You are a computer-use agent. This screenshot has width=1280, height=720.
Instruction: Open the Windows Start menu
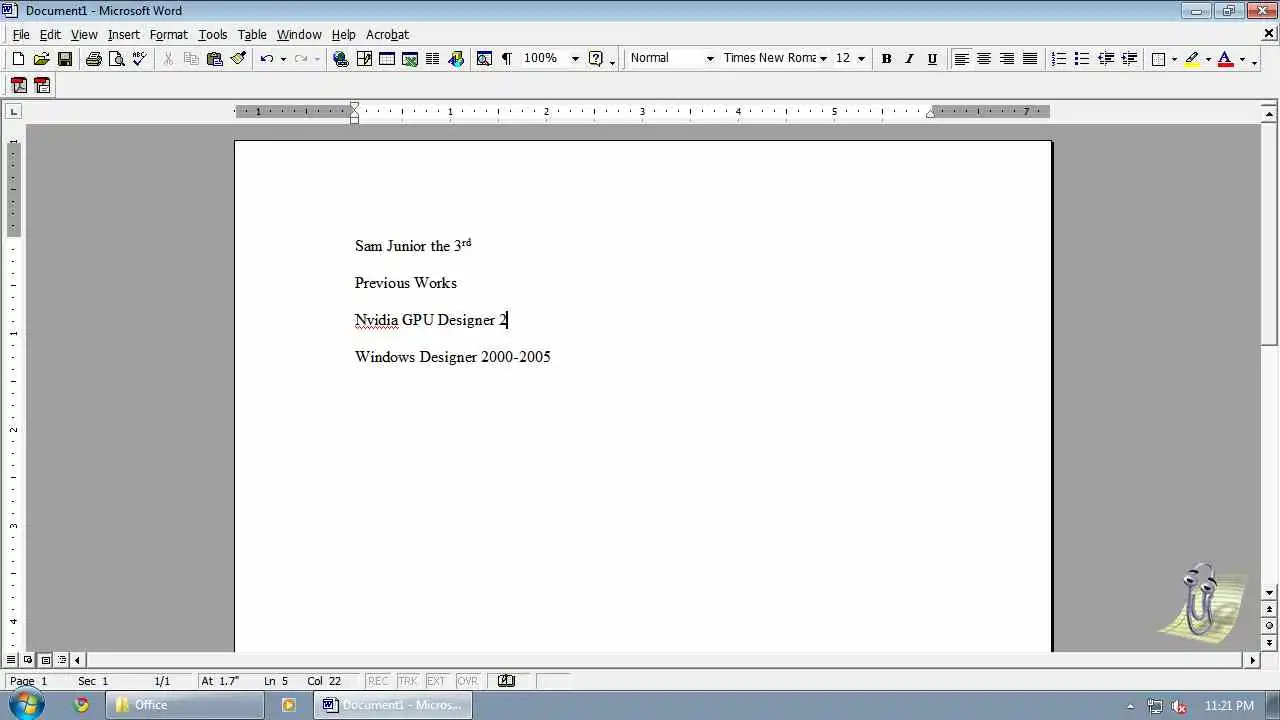pyautogui.click(x=25, y=704)
